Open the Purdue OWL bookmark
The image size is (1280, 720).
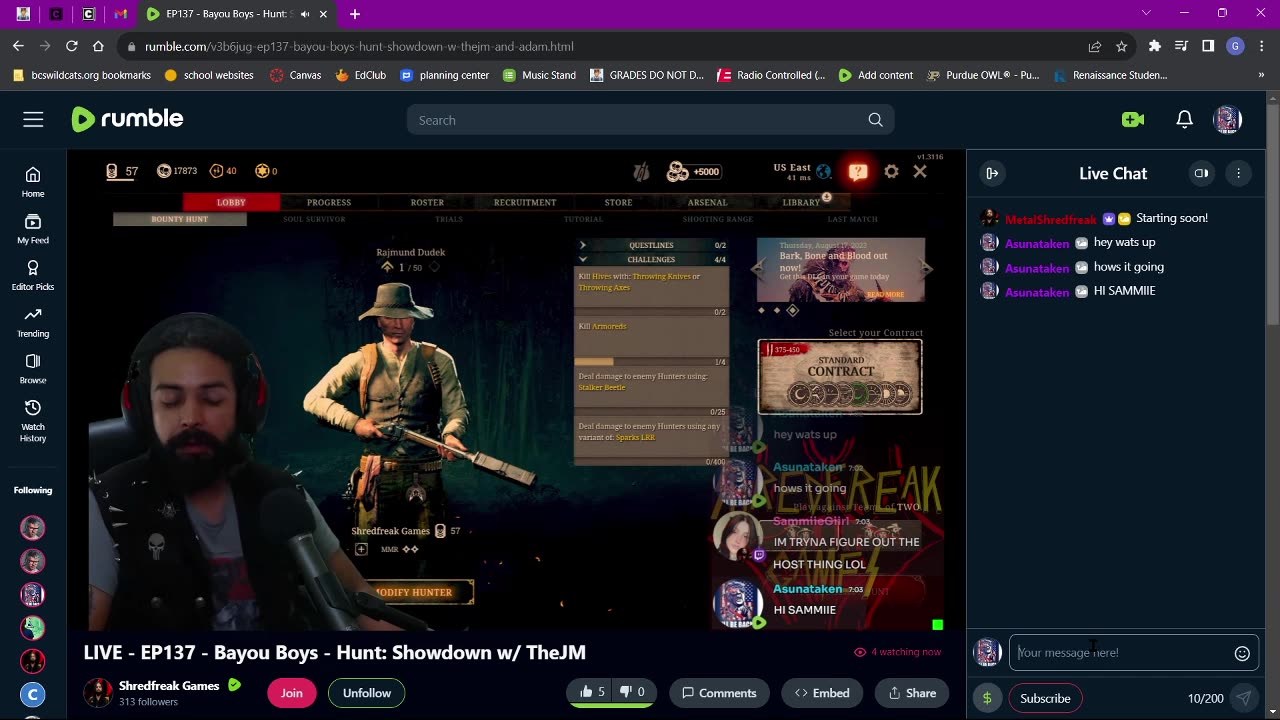click(984, 75)
